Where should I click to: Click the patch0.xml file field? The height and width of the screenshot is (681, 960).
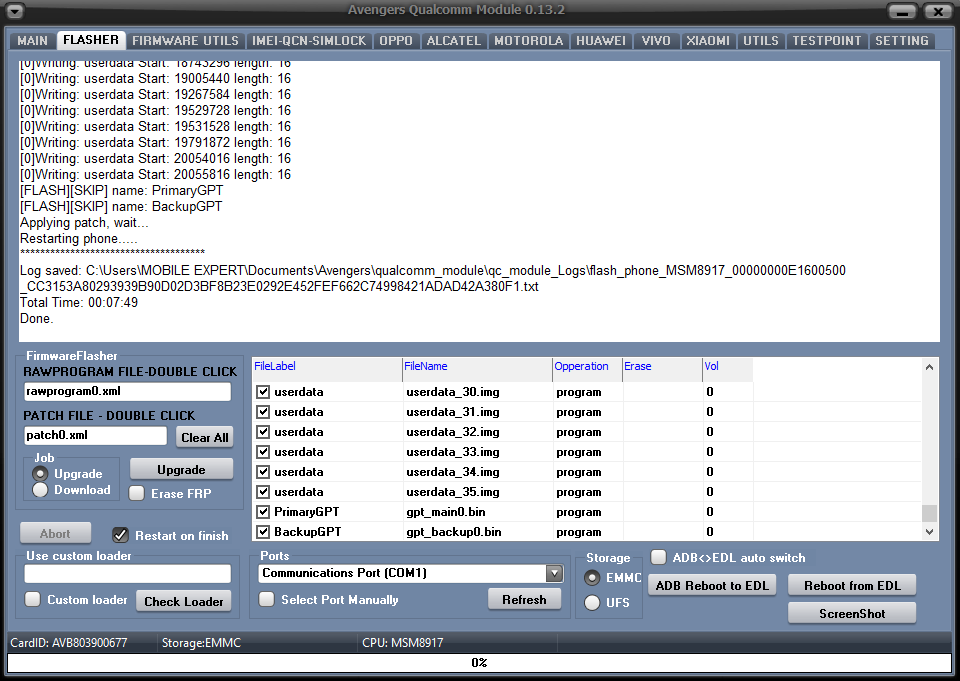95,435
